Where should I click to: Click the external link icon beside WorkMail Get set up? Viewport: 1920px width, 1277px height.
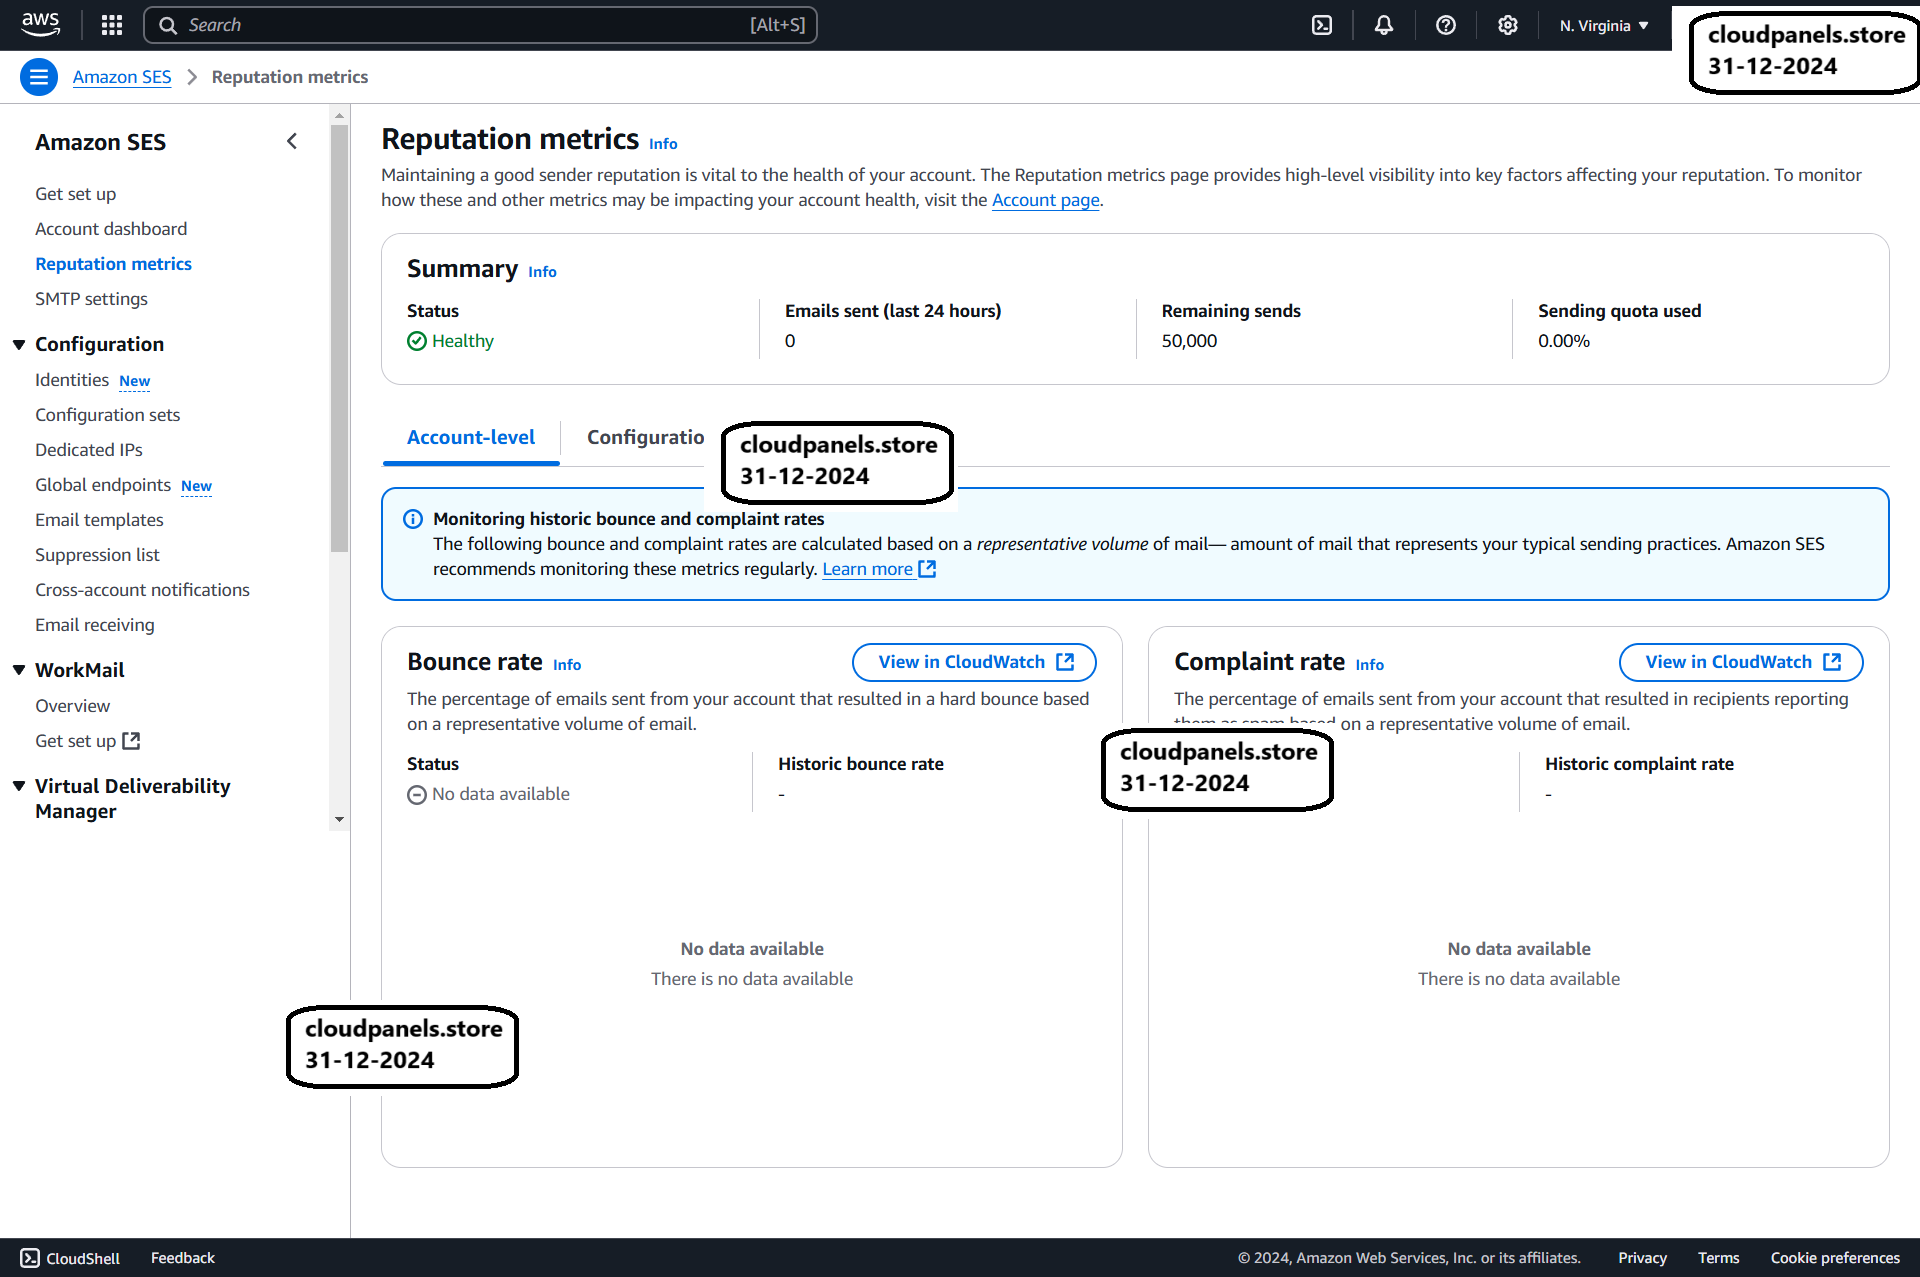(131, 741)
